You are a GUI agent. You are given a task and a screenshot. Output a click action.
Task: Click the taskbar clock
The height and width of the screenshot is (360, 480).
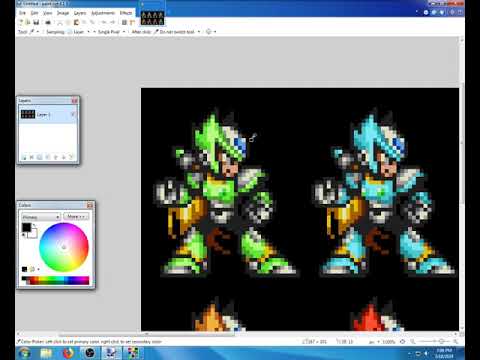(x=444, y=353)
